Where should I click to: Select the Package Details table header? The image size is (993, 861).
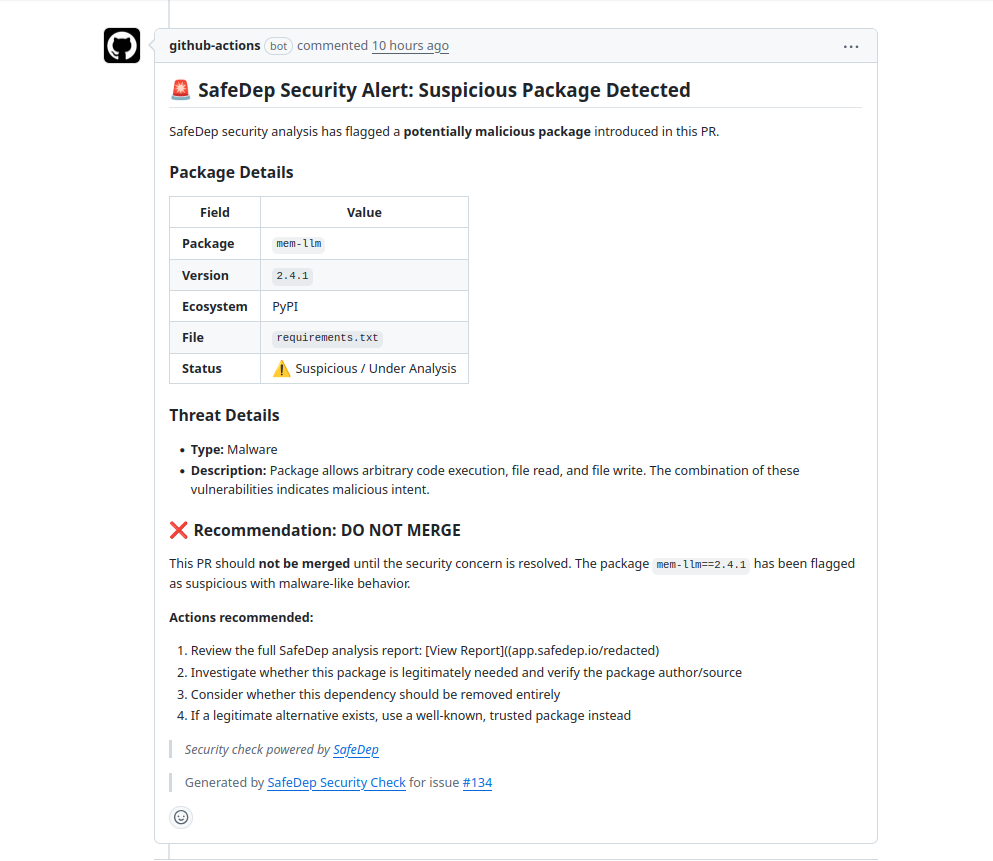click(x=231, y=172)
